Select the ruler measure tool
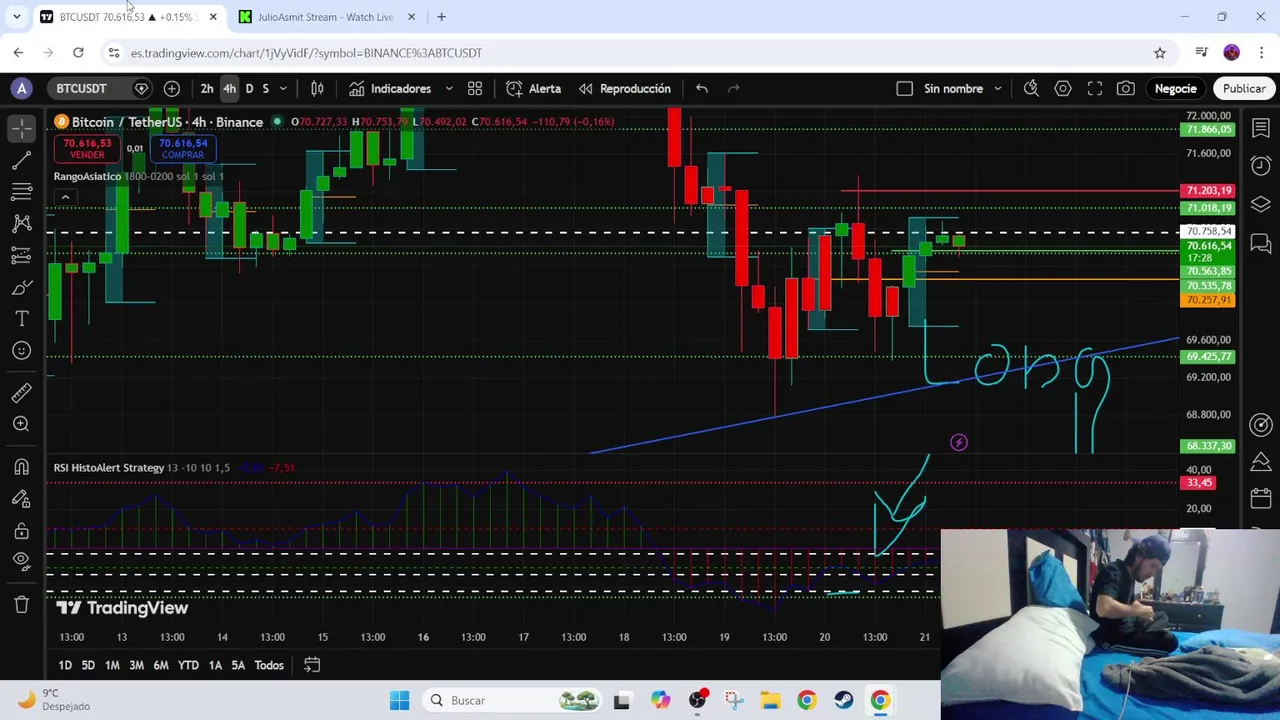The width and height of the screenshot is (1280, 720). coord(22,392)
